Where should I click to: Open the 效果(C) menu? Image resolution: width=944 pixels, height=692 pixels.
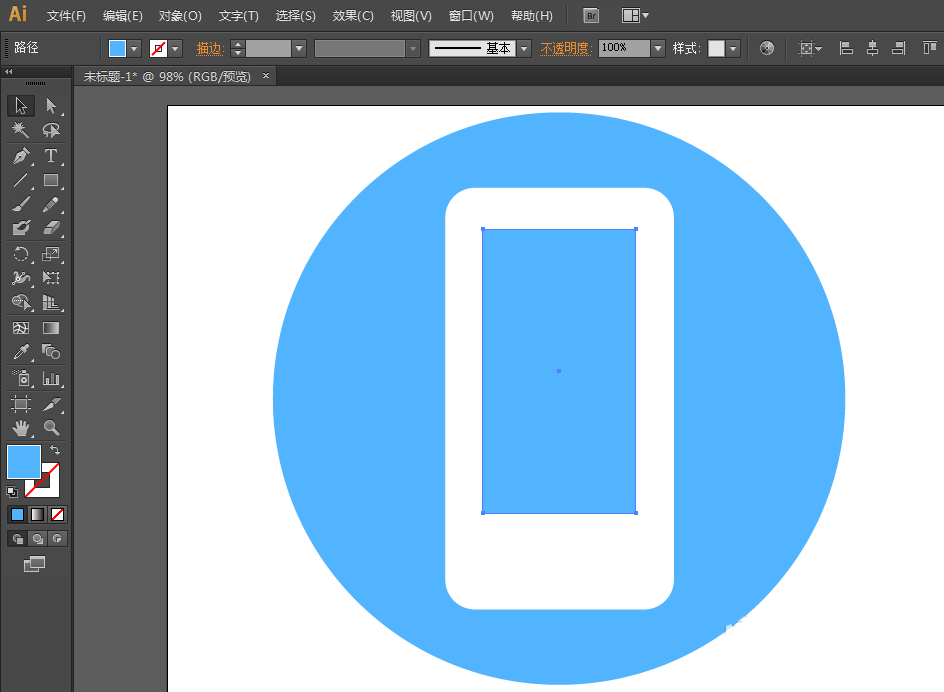353,16
